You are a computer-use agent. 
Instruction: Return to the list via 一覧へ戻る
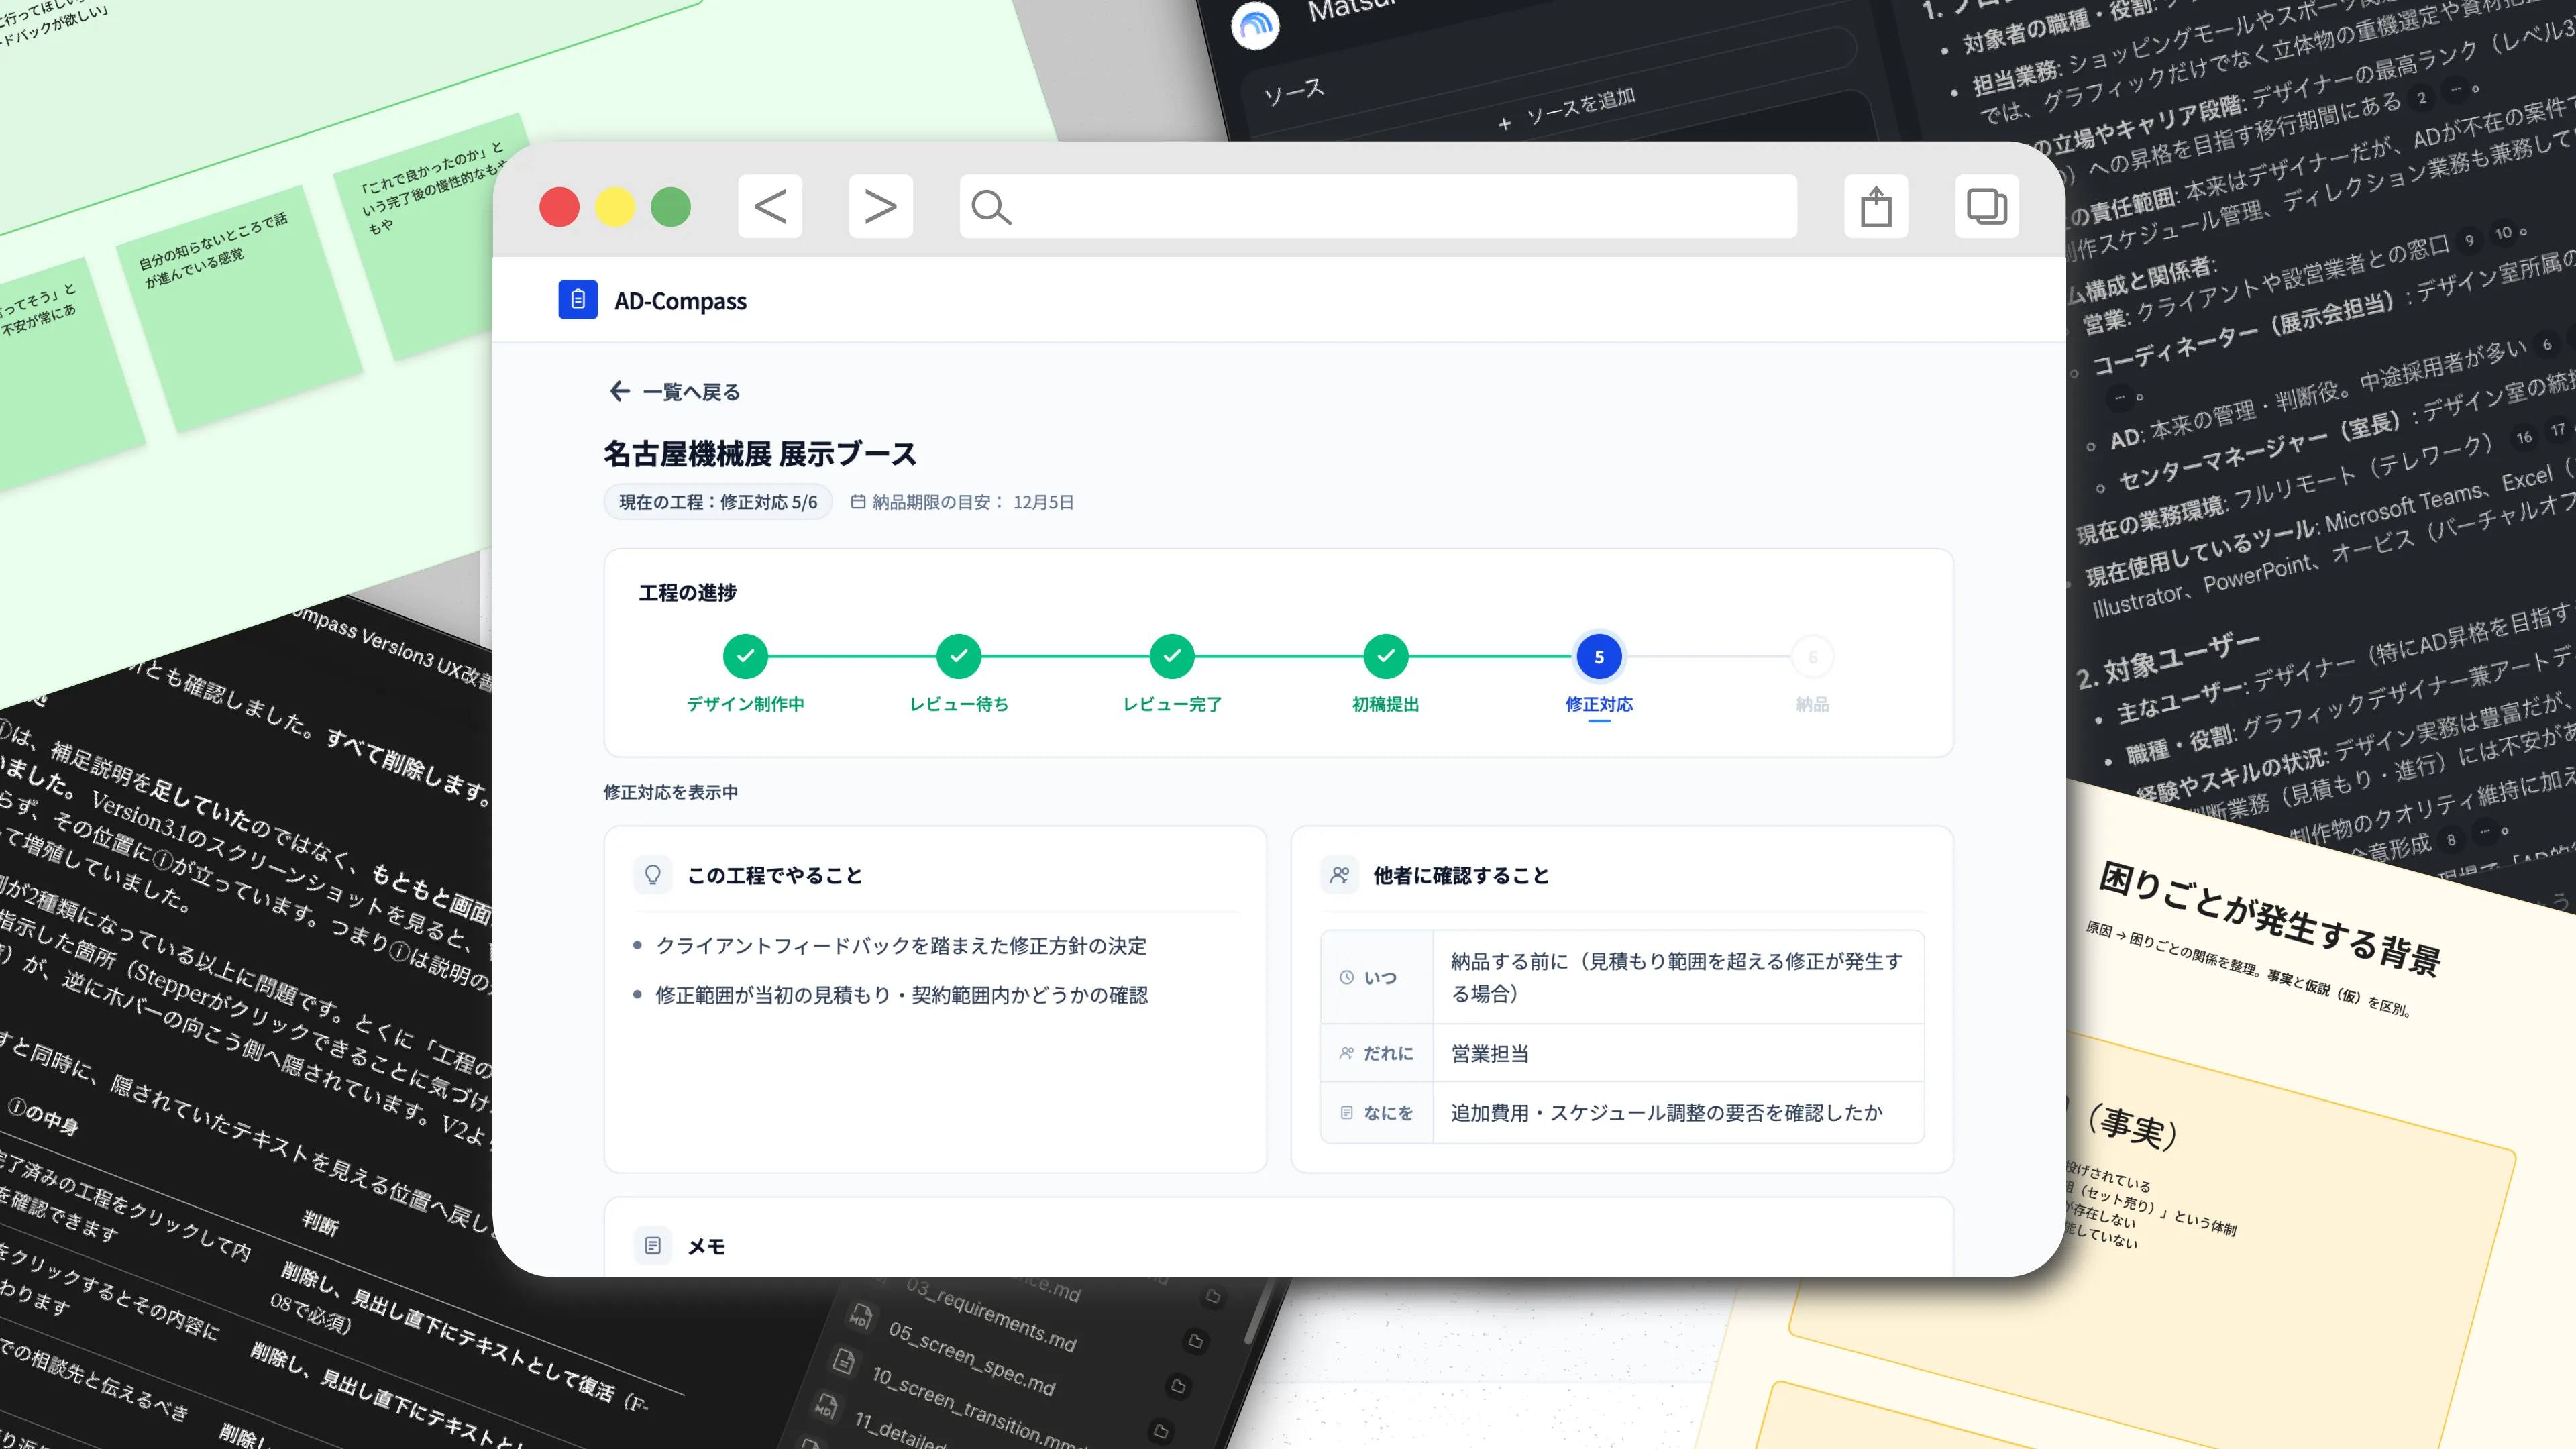coord(675,392)
